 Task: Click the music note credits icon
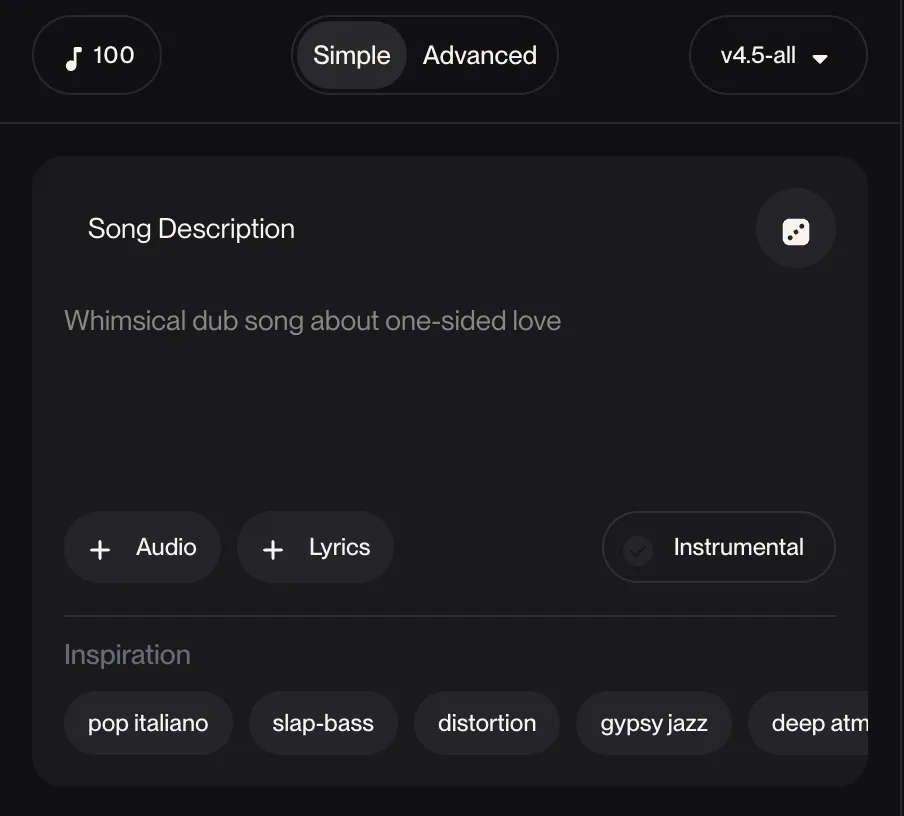[73, 57]
